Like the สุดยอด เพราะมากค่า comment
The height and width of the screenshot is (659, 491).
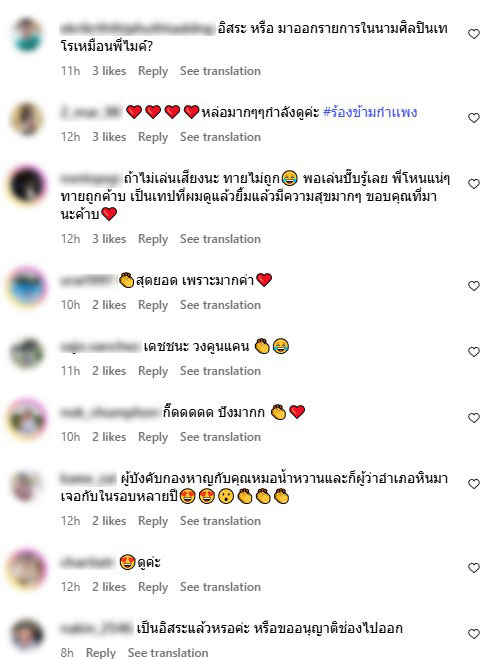pyautogui.click(x=474, y=286)
